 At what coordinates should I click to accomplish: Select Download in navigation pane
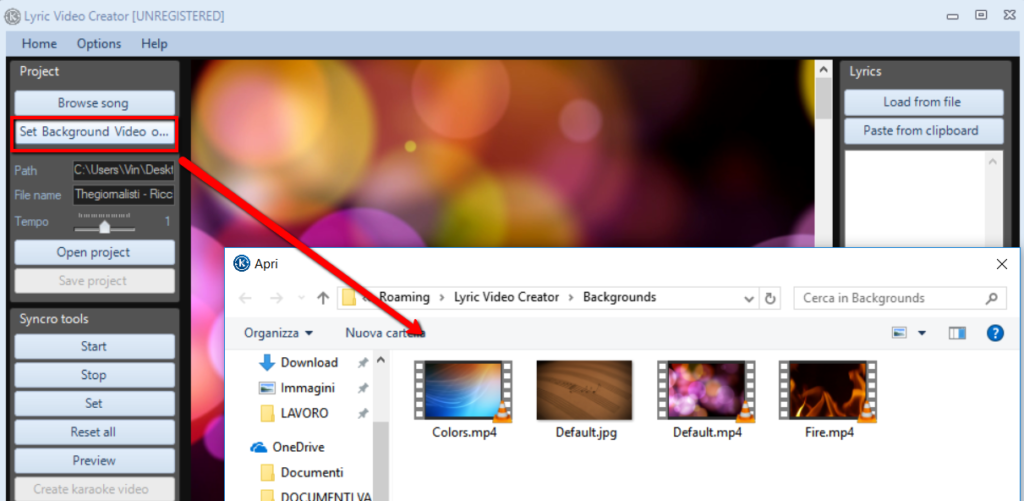point(309,363)
